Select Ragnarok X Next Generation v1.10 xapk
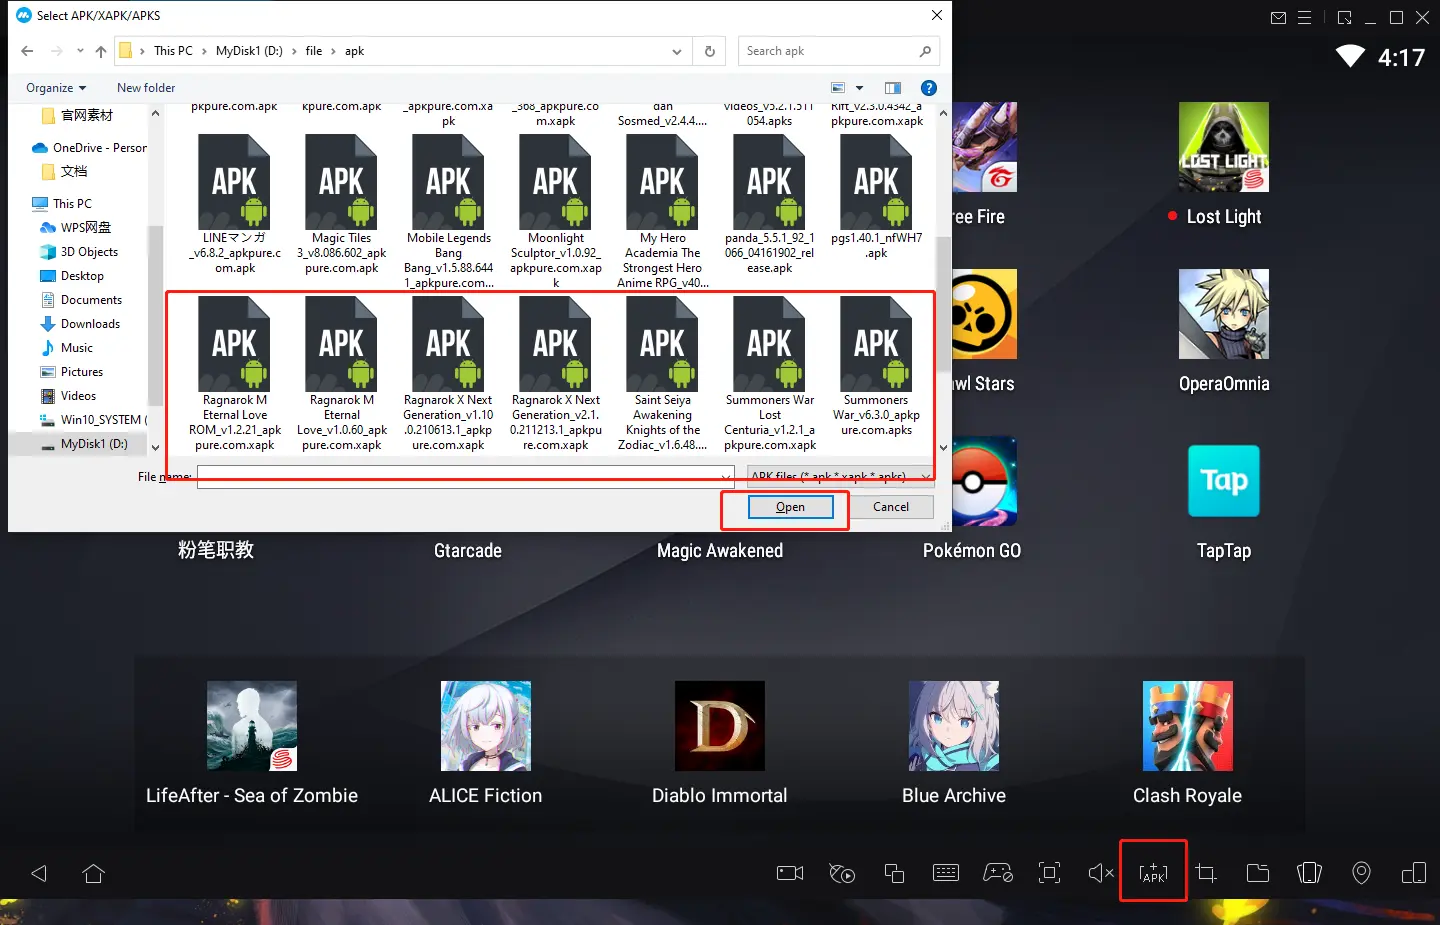Image resolution: width=1440 pixels, height=925 pixels. coord(448,374)
